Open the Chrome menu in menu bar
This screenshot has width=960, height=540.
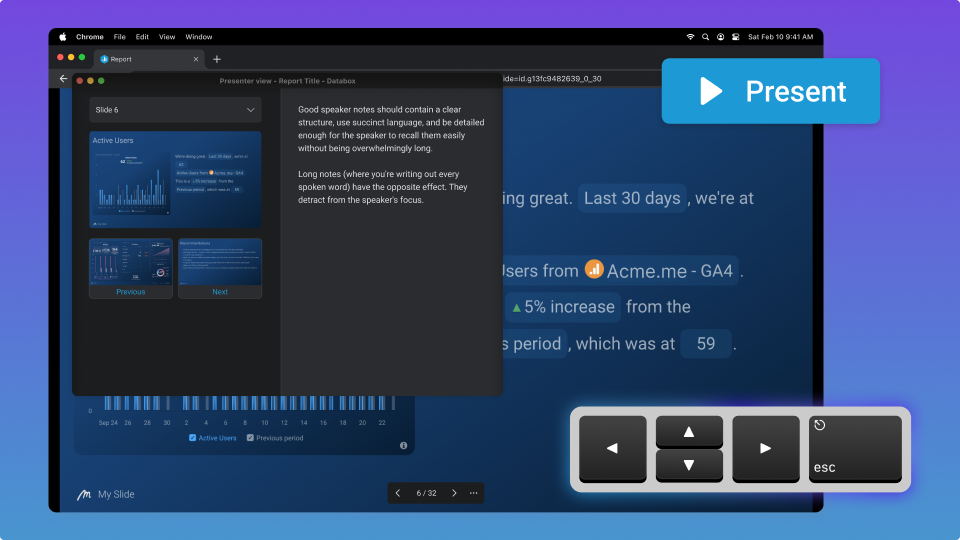(89, 37)
